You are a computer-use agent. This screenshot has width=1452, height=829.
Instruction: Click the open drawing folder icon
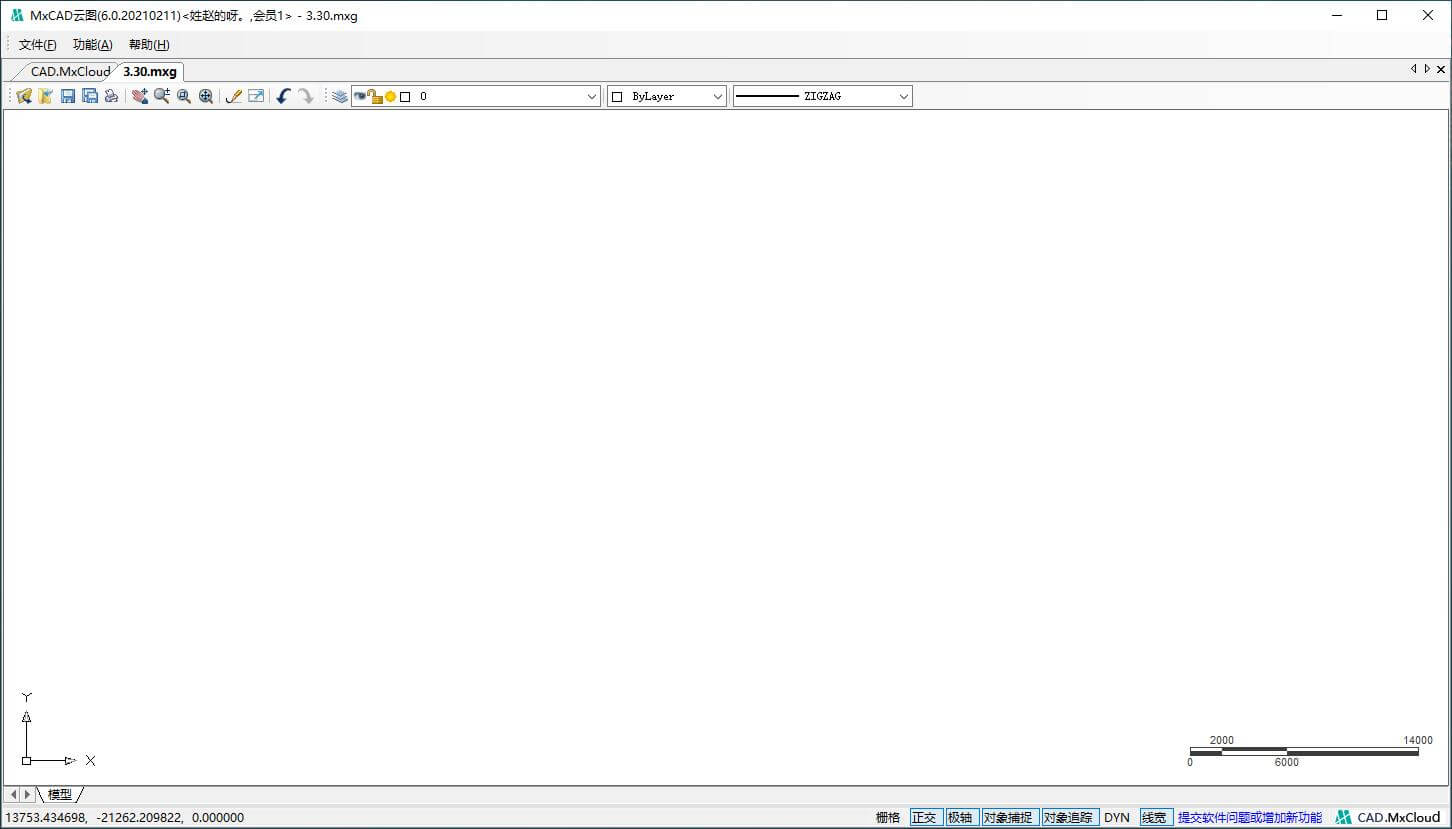coord(24,96)
